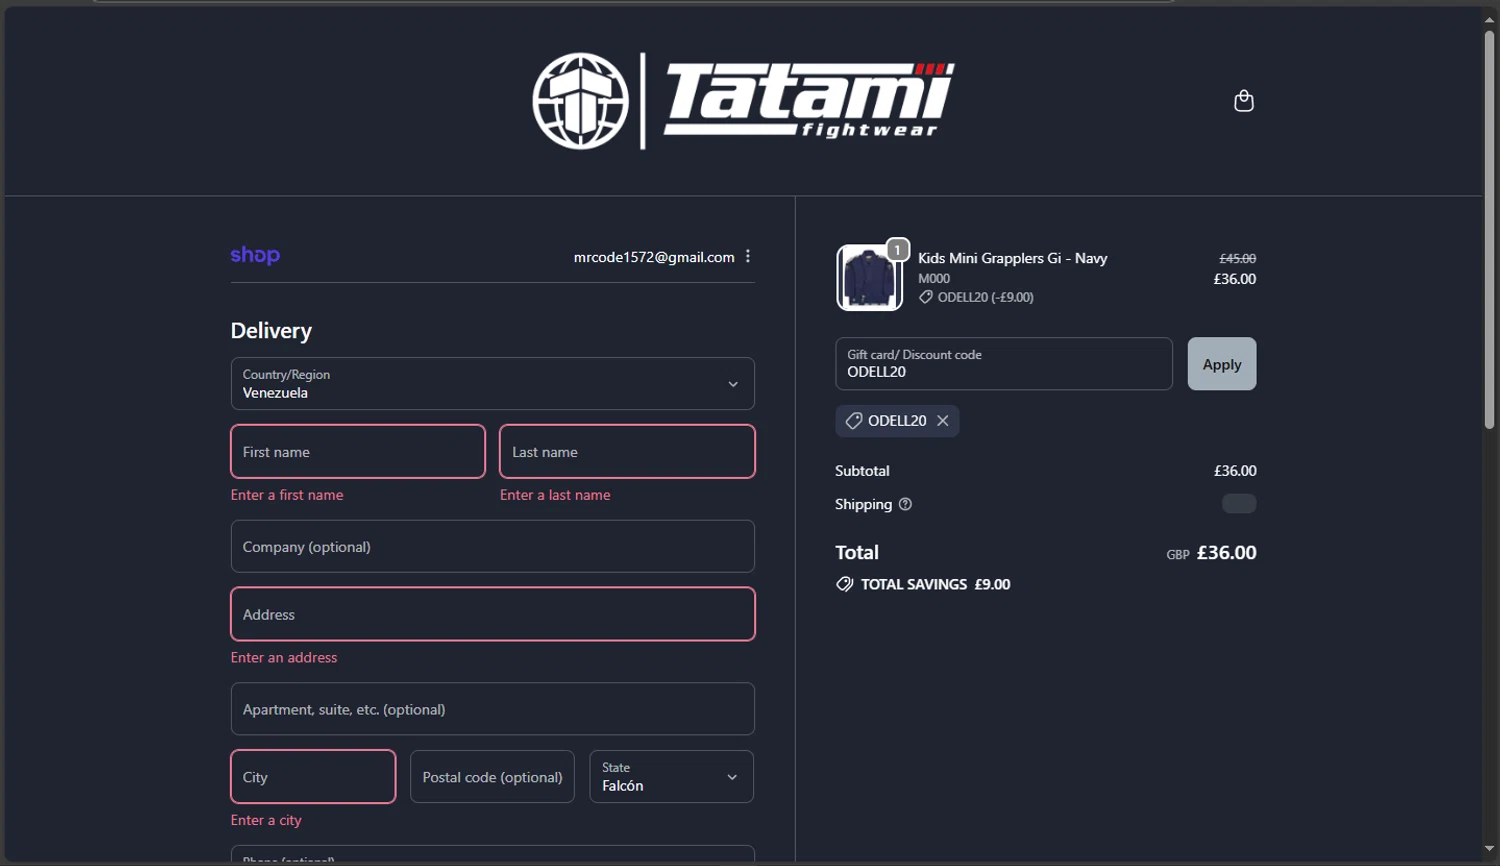Click the 'Enter a first name' error text
The image size is (1500, 866).
click(x=287, y=495)
